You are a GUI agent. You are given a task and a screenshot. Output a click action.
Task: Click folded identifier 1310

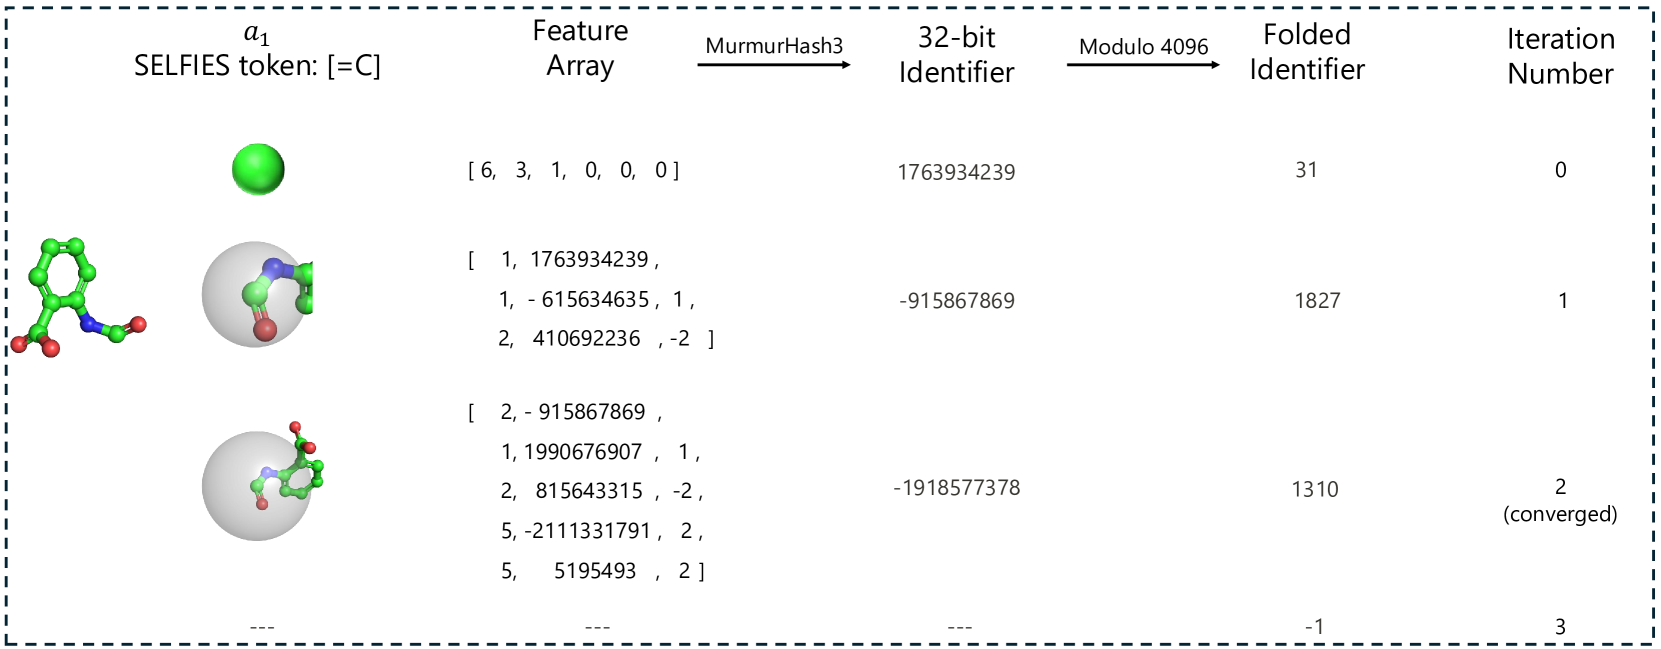tap(1314, 489)
